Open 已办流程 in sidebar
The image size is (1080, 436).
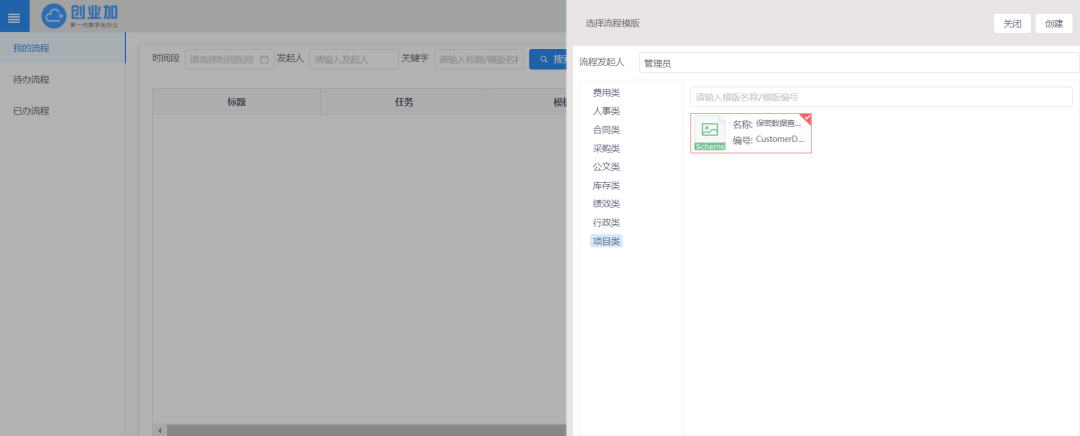32,111
